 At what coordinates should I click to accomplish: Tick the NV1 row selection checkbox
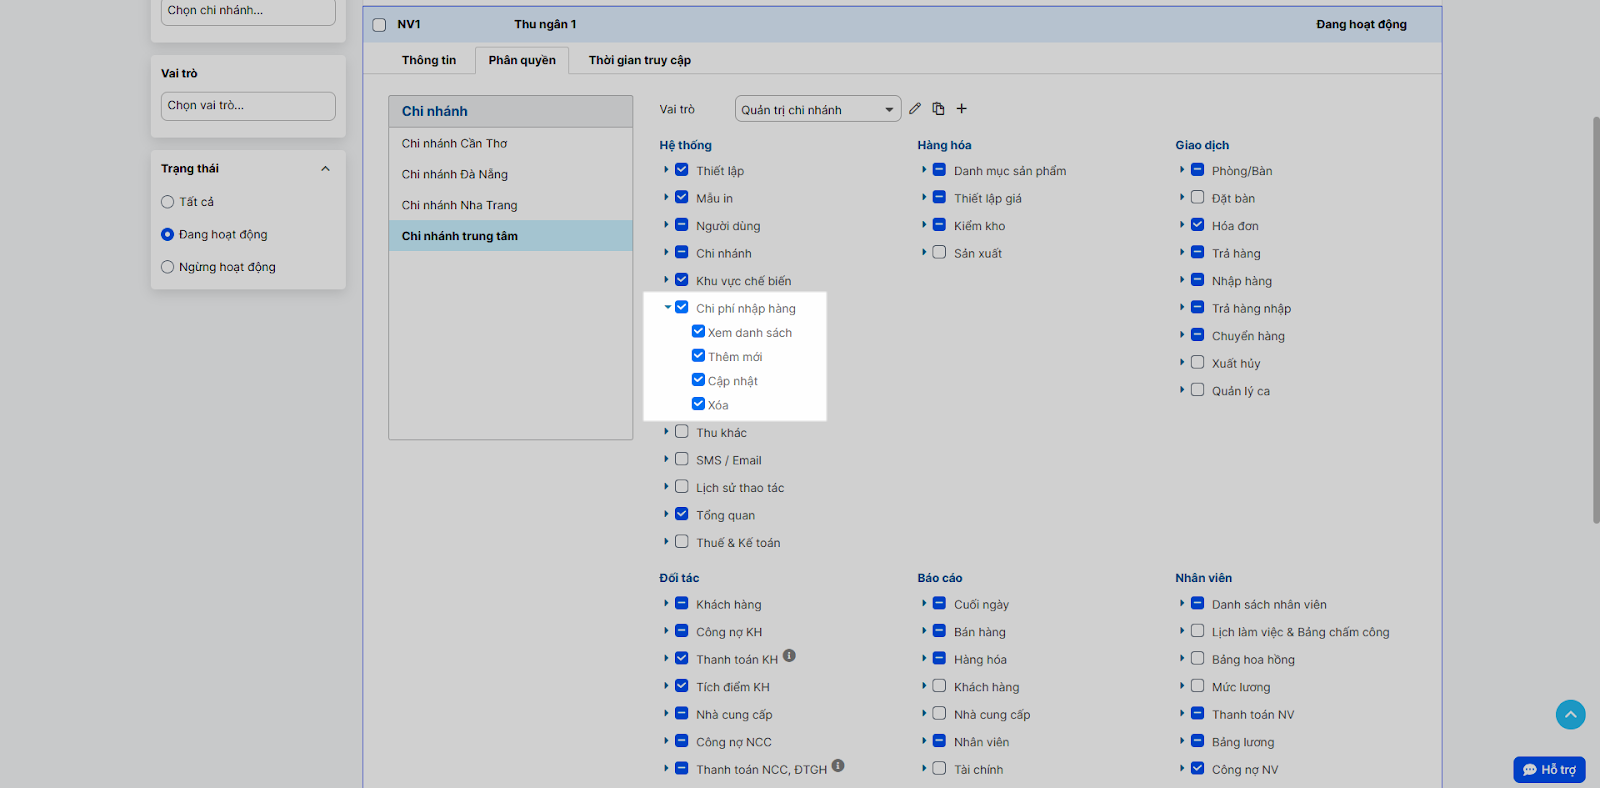coord(379,25)
